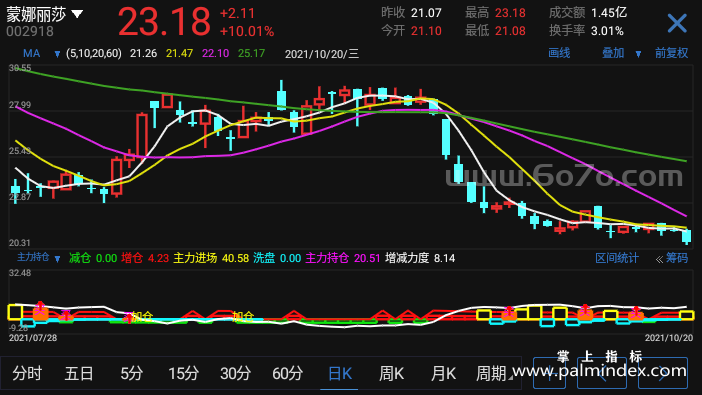
Task: Select the 周K weekly chart tab
Action: pyautogui.click(x=391, y=373)
